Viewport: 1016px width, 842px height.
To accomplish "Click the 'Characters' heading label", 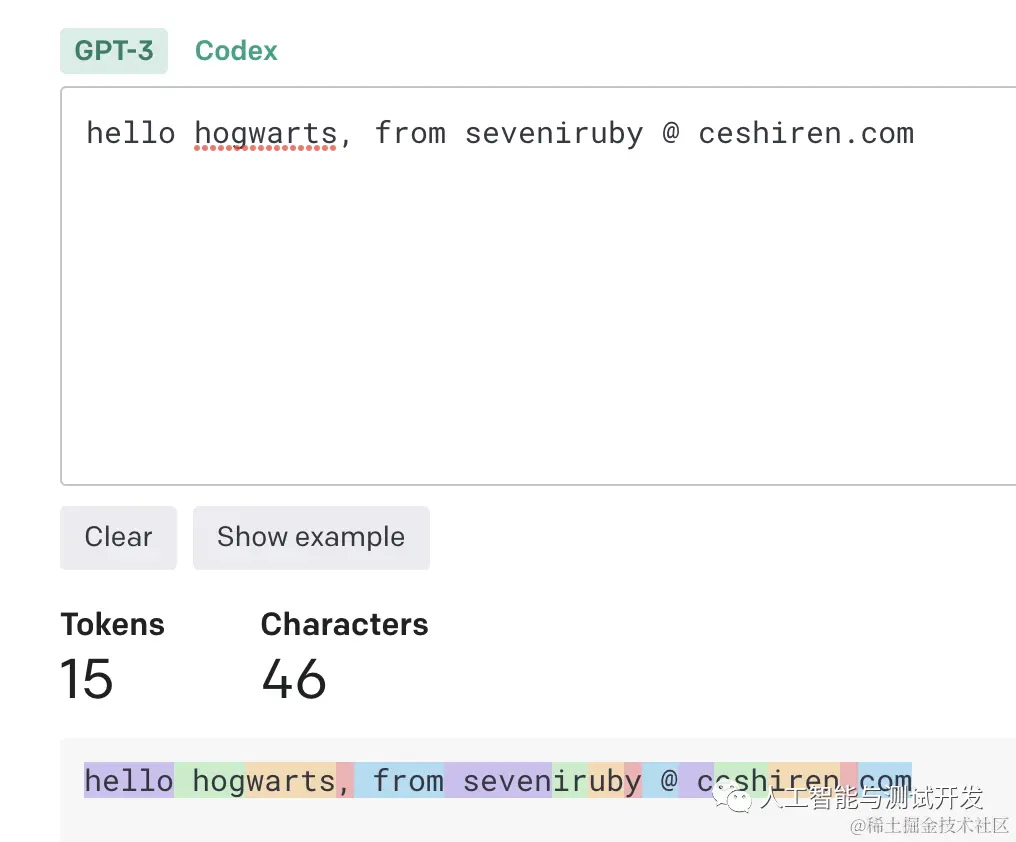I will point(345,624).
